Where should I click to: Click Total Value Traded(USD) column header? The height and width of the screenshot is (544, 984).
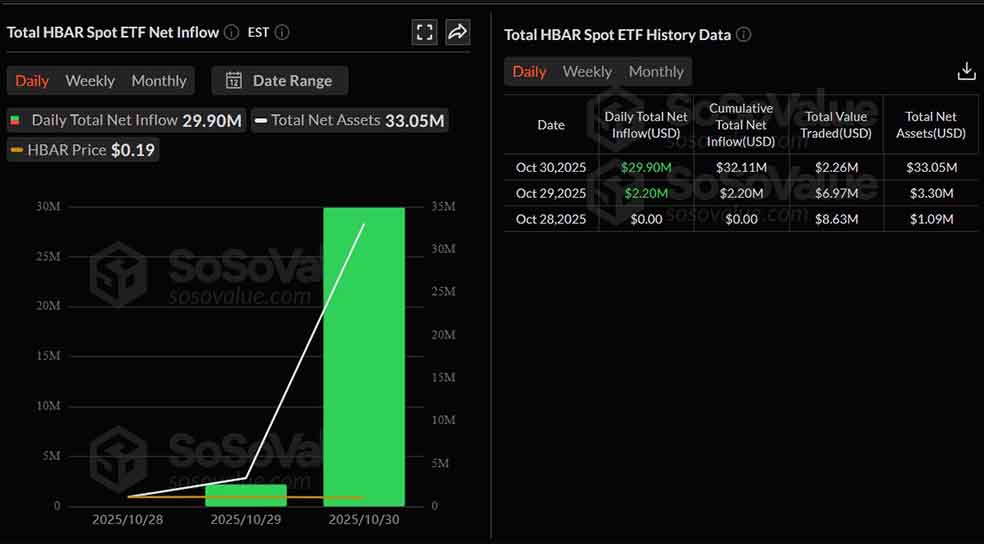coord(836,125)
